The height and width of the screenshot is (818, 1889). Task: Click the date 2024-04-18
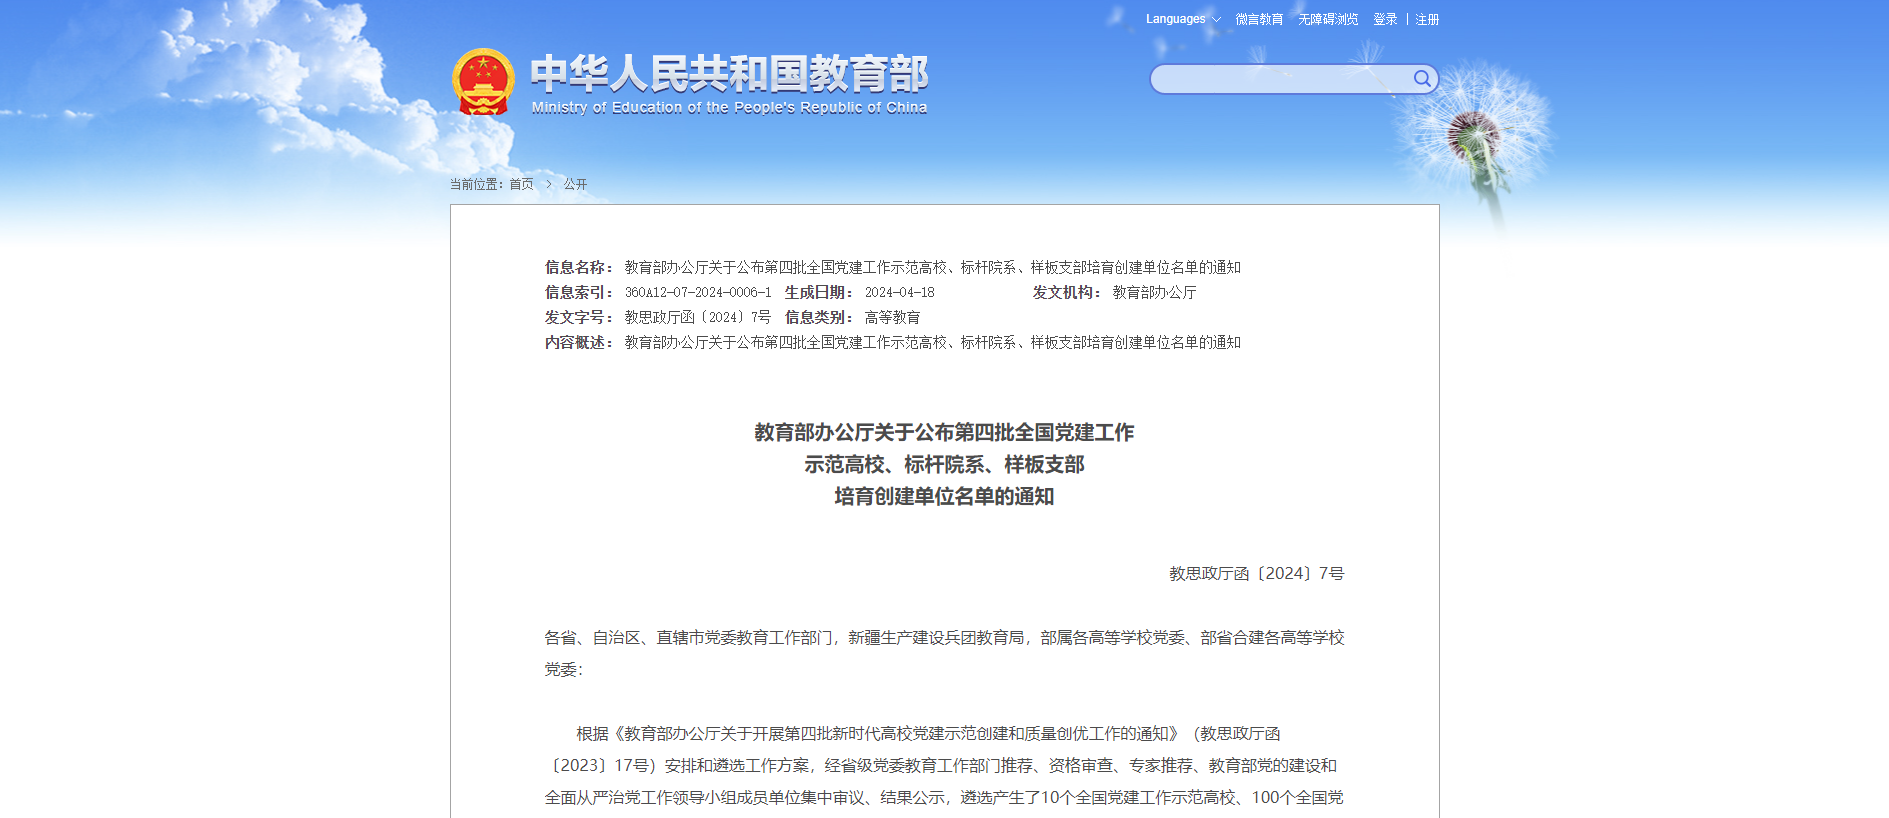[900, 292]
